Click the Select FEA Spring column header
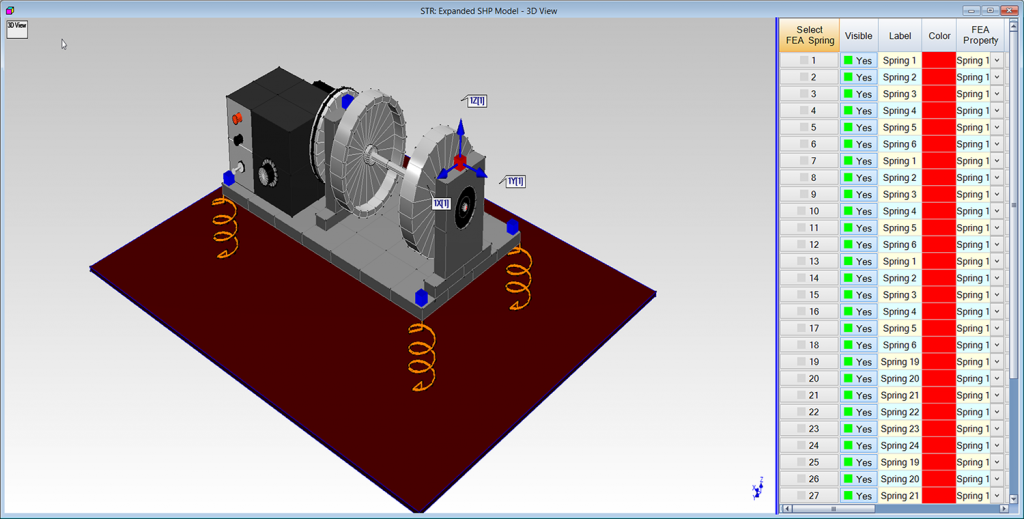The image size is (1024, 519). [809, 35]
